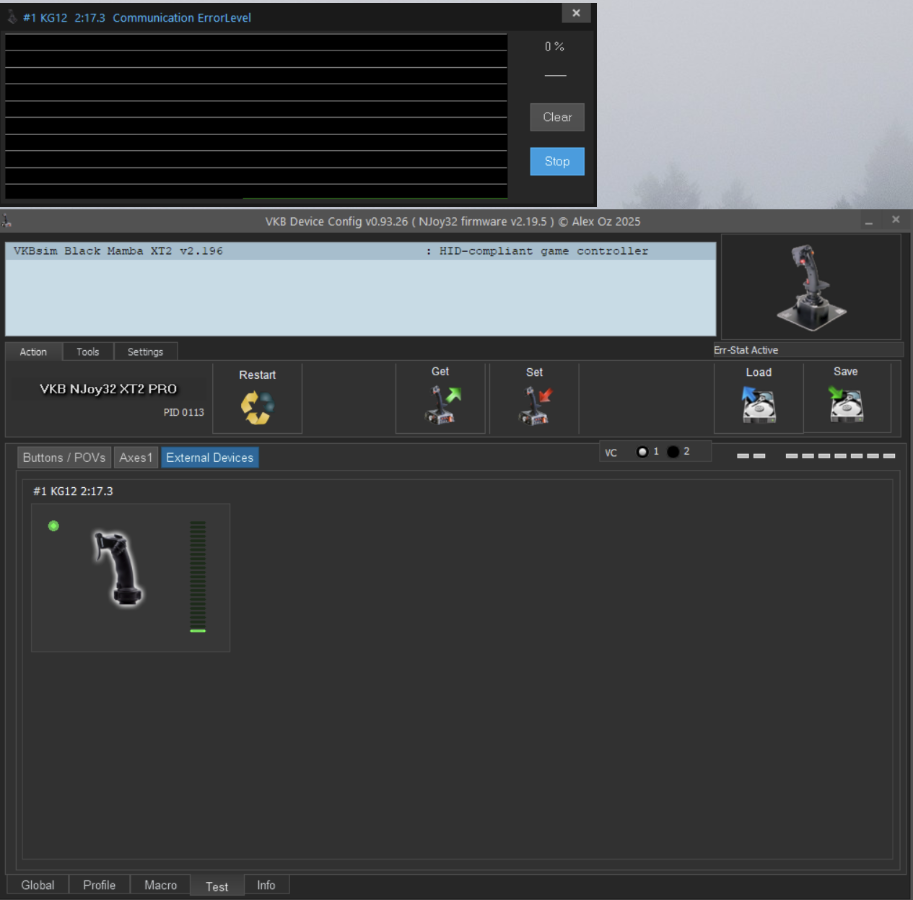The height and width of the screenshot is (900, 913).
Task: Open the Axes1 tab
Action: [136, 458]
